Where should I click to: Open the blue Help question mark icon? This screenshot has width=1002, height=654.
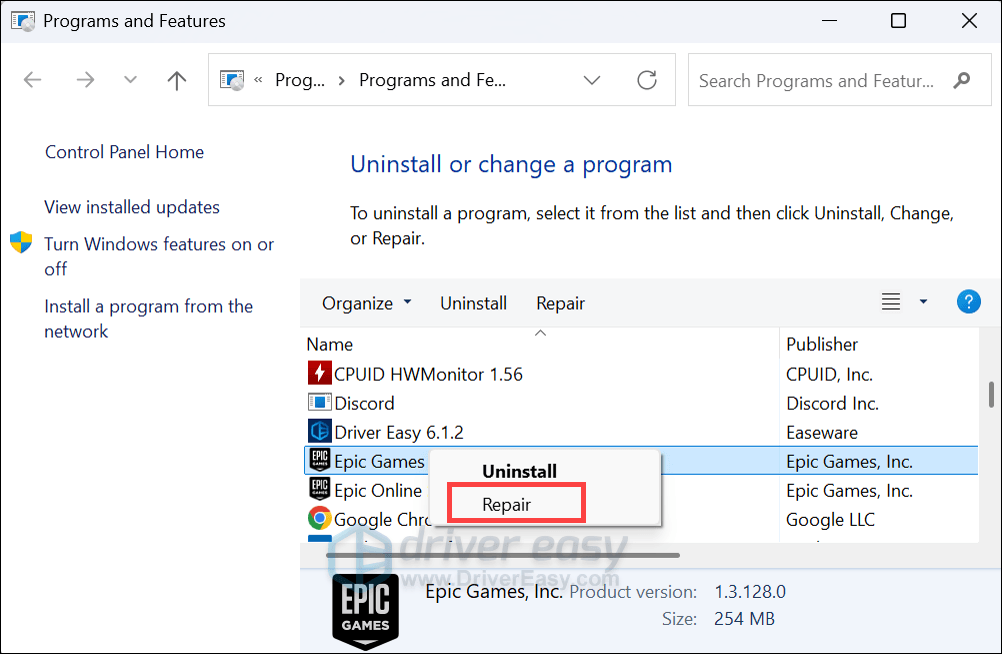(968, 302)
